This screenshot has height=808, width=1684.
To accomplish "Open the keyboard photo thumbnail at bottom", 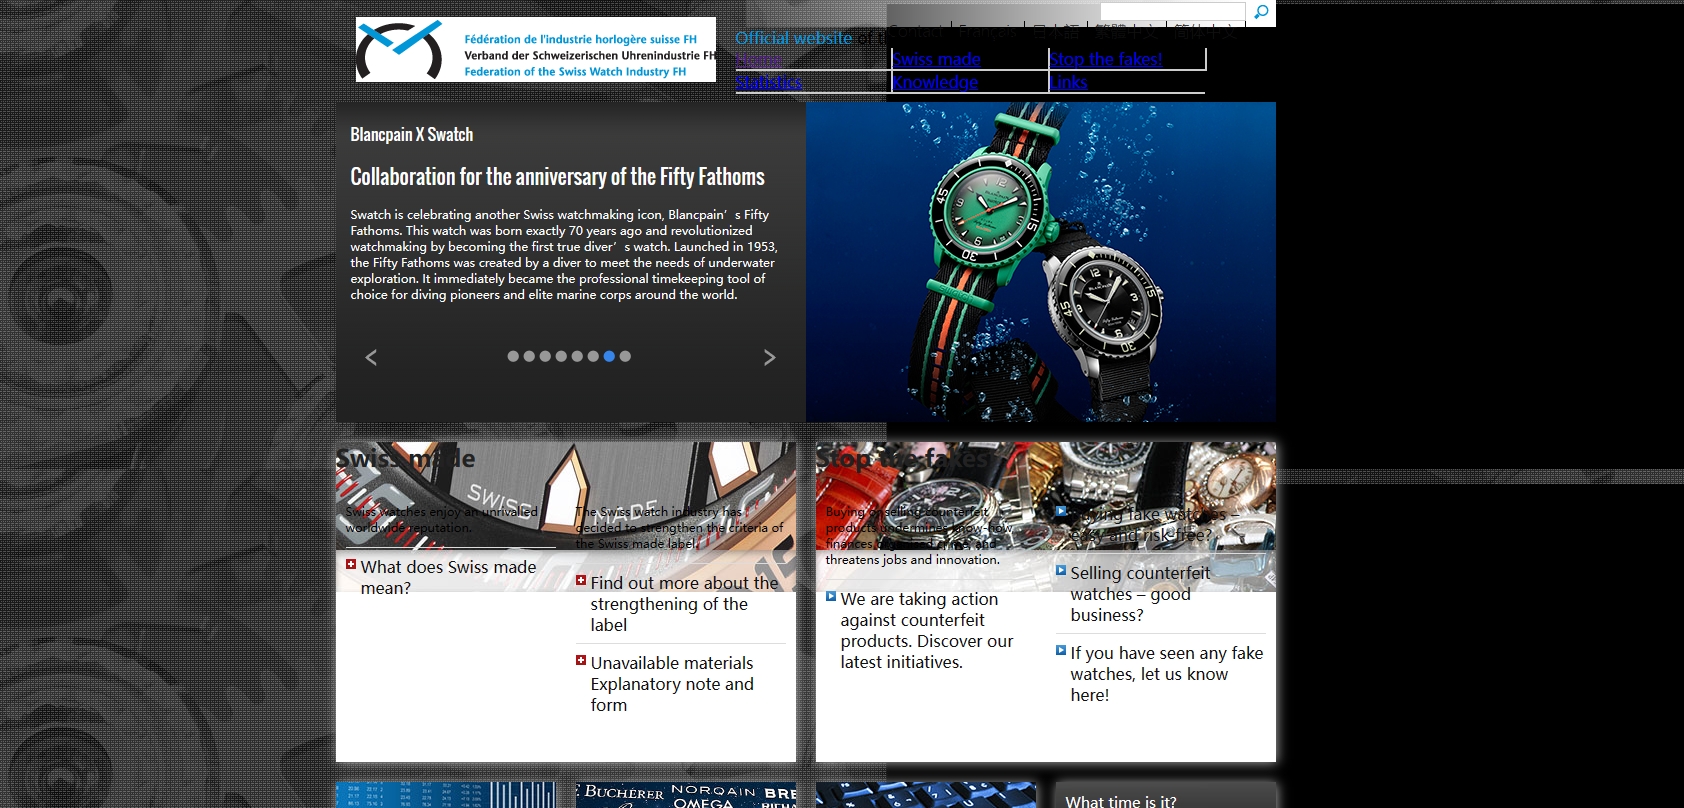I will point(926,795).
